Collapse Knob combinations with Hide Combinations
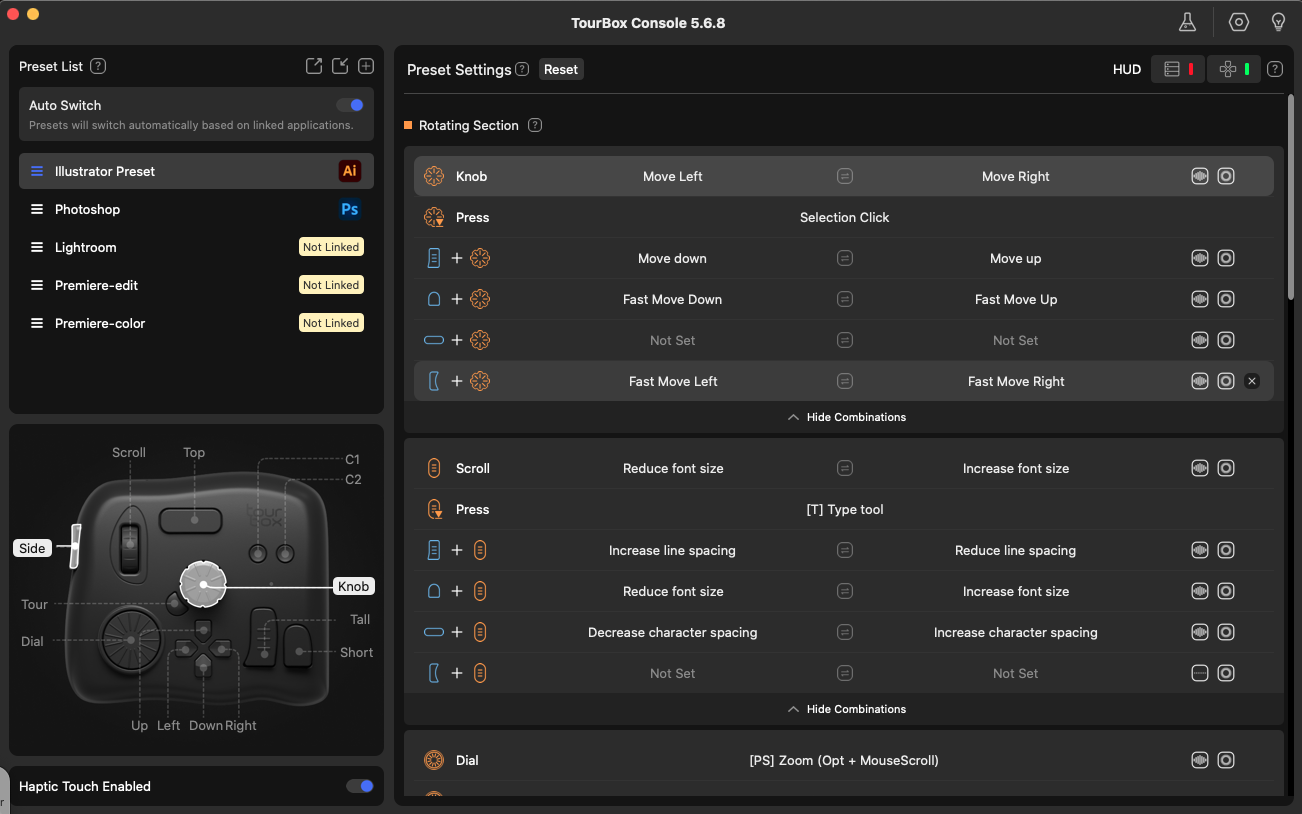 pos(845,417)
